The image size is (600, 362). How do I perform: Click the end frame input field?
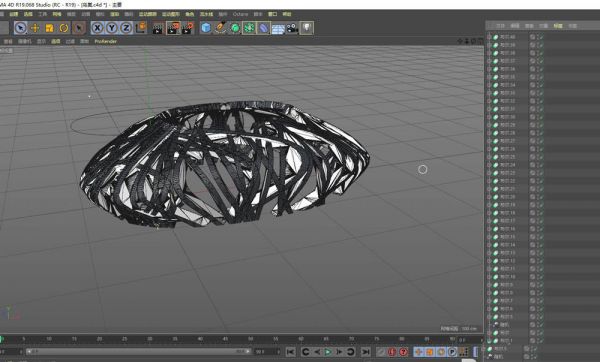(266, 351)
